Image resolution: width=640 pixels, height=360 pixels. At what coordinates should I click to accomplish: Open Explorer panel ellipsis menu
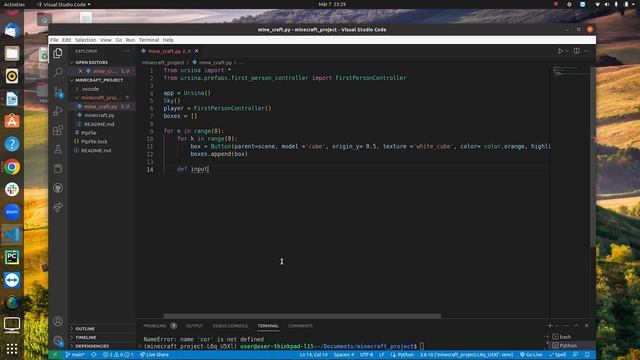coord(127,51)
